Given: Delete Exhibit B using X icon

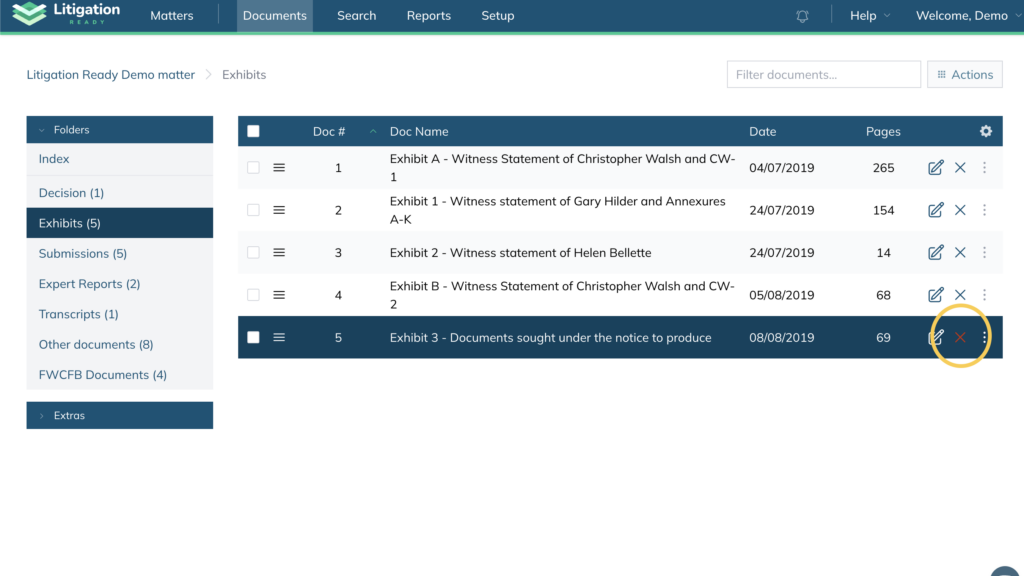Looking at the screenshot, I should coord(960,295).
